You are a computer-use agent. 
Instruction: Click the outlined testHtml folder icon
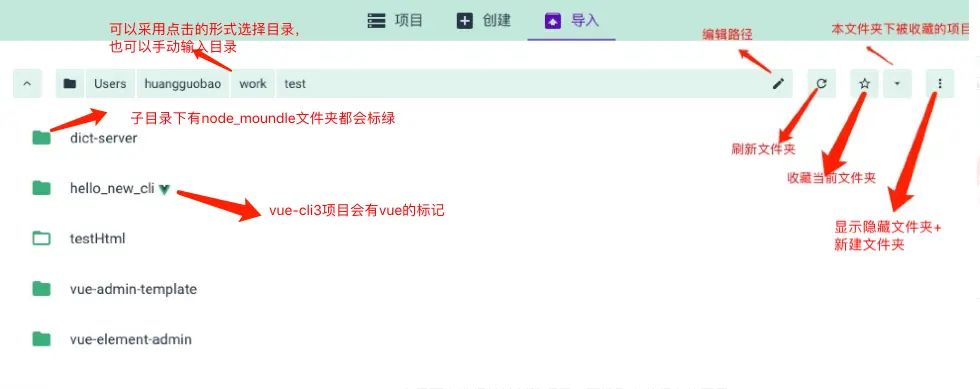41,238
